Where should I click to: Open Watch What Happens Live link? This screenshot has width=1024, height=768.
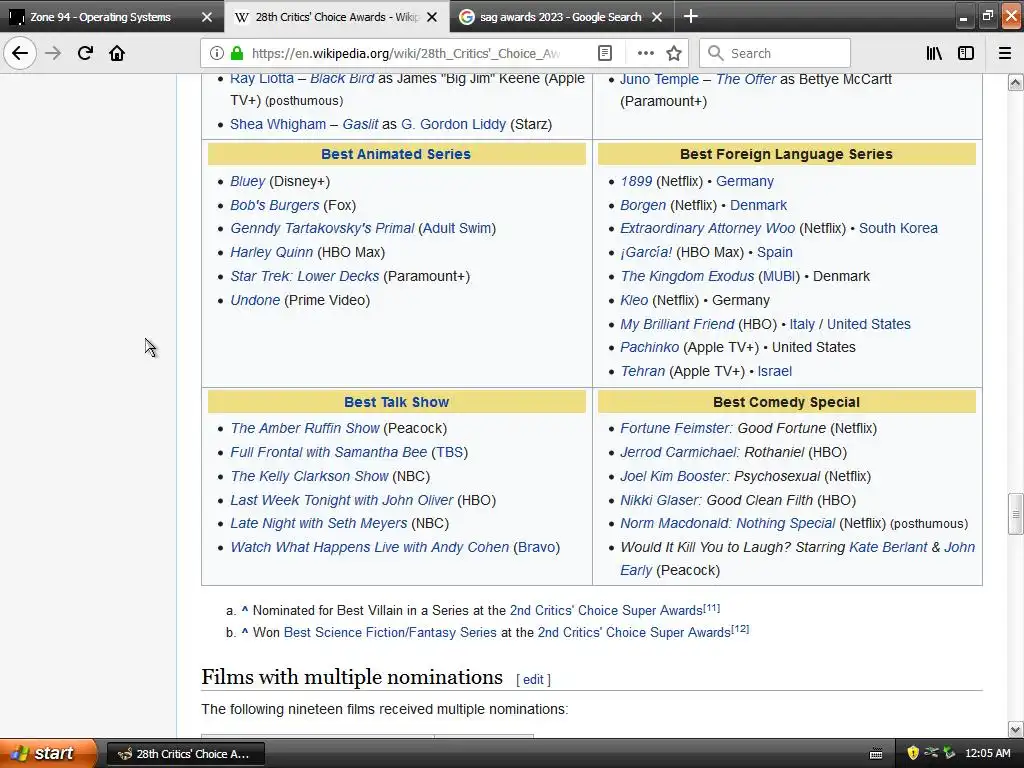(370, 547)
